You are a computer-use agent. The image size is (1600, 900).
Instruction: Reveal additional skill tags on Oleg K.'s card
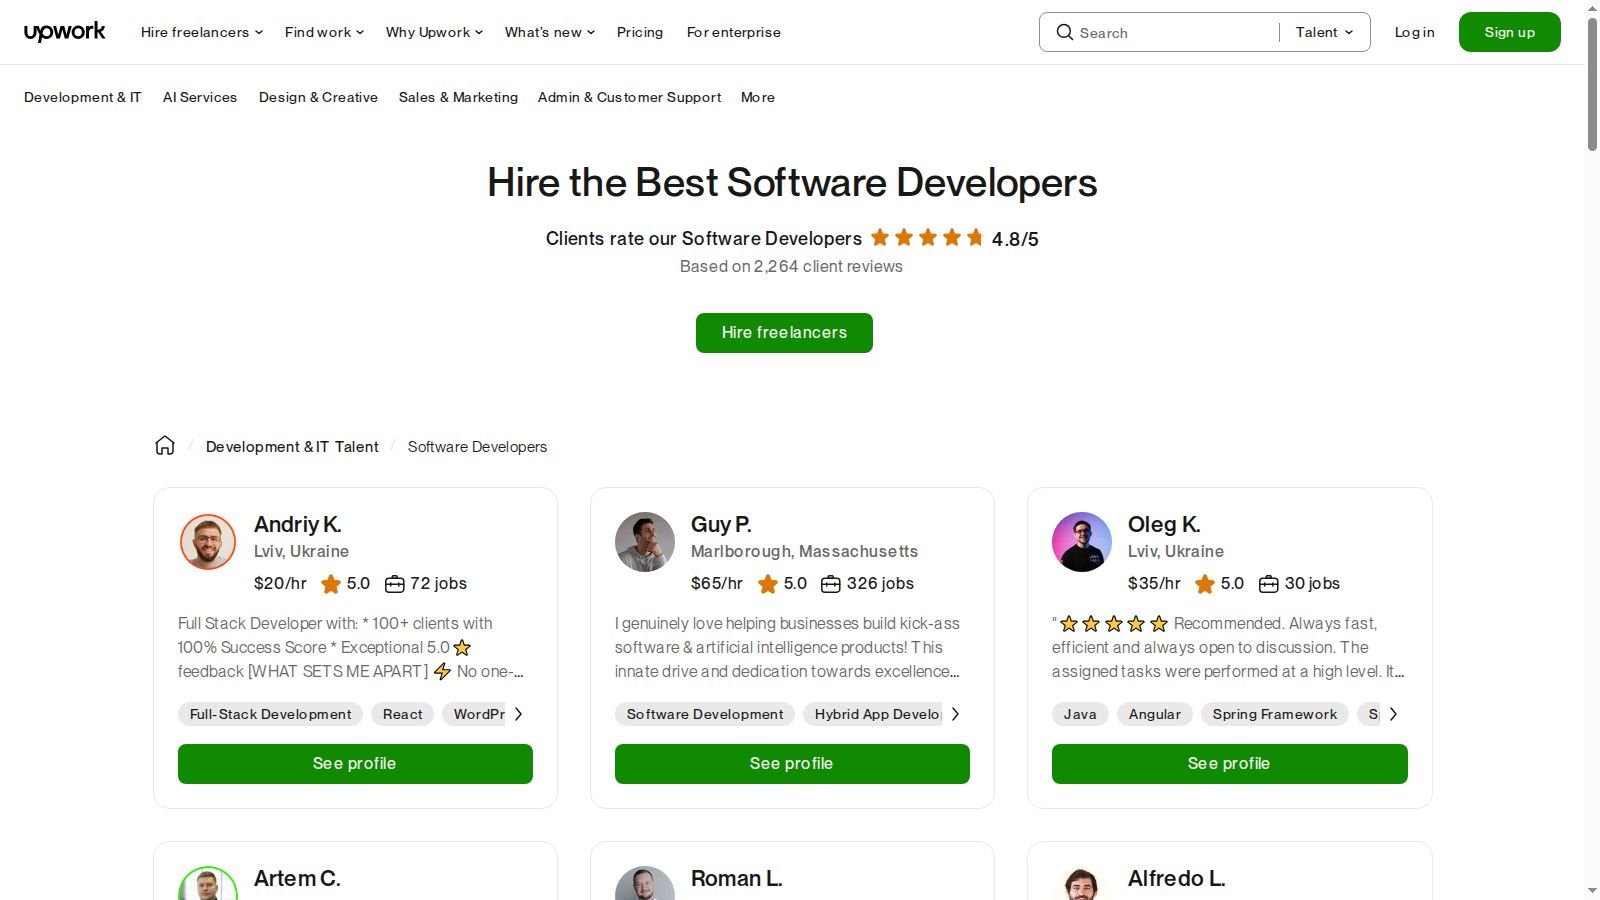tap(1393, 714)
